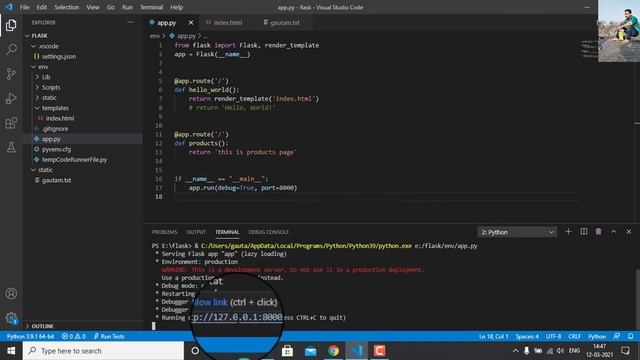Image resolution: width=640 pixels, height=360 pixels.
Task: Follow the 127.0.0.1:8000 terminal link
Action: click(237, 317)
